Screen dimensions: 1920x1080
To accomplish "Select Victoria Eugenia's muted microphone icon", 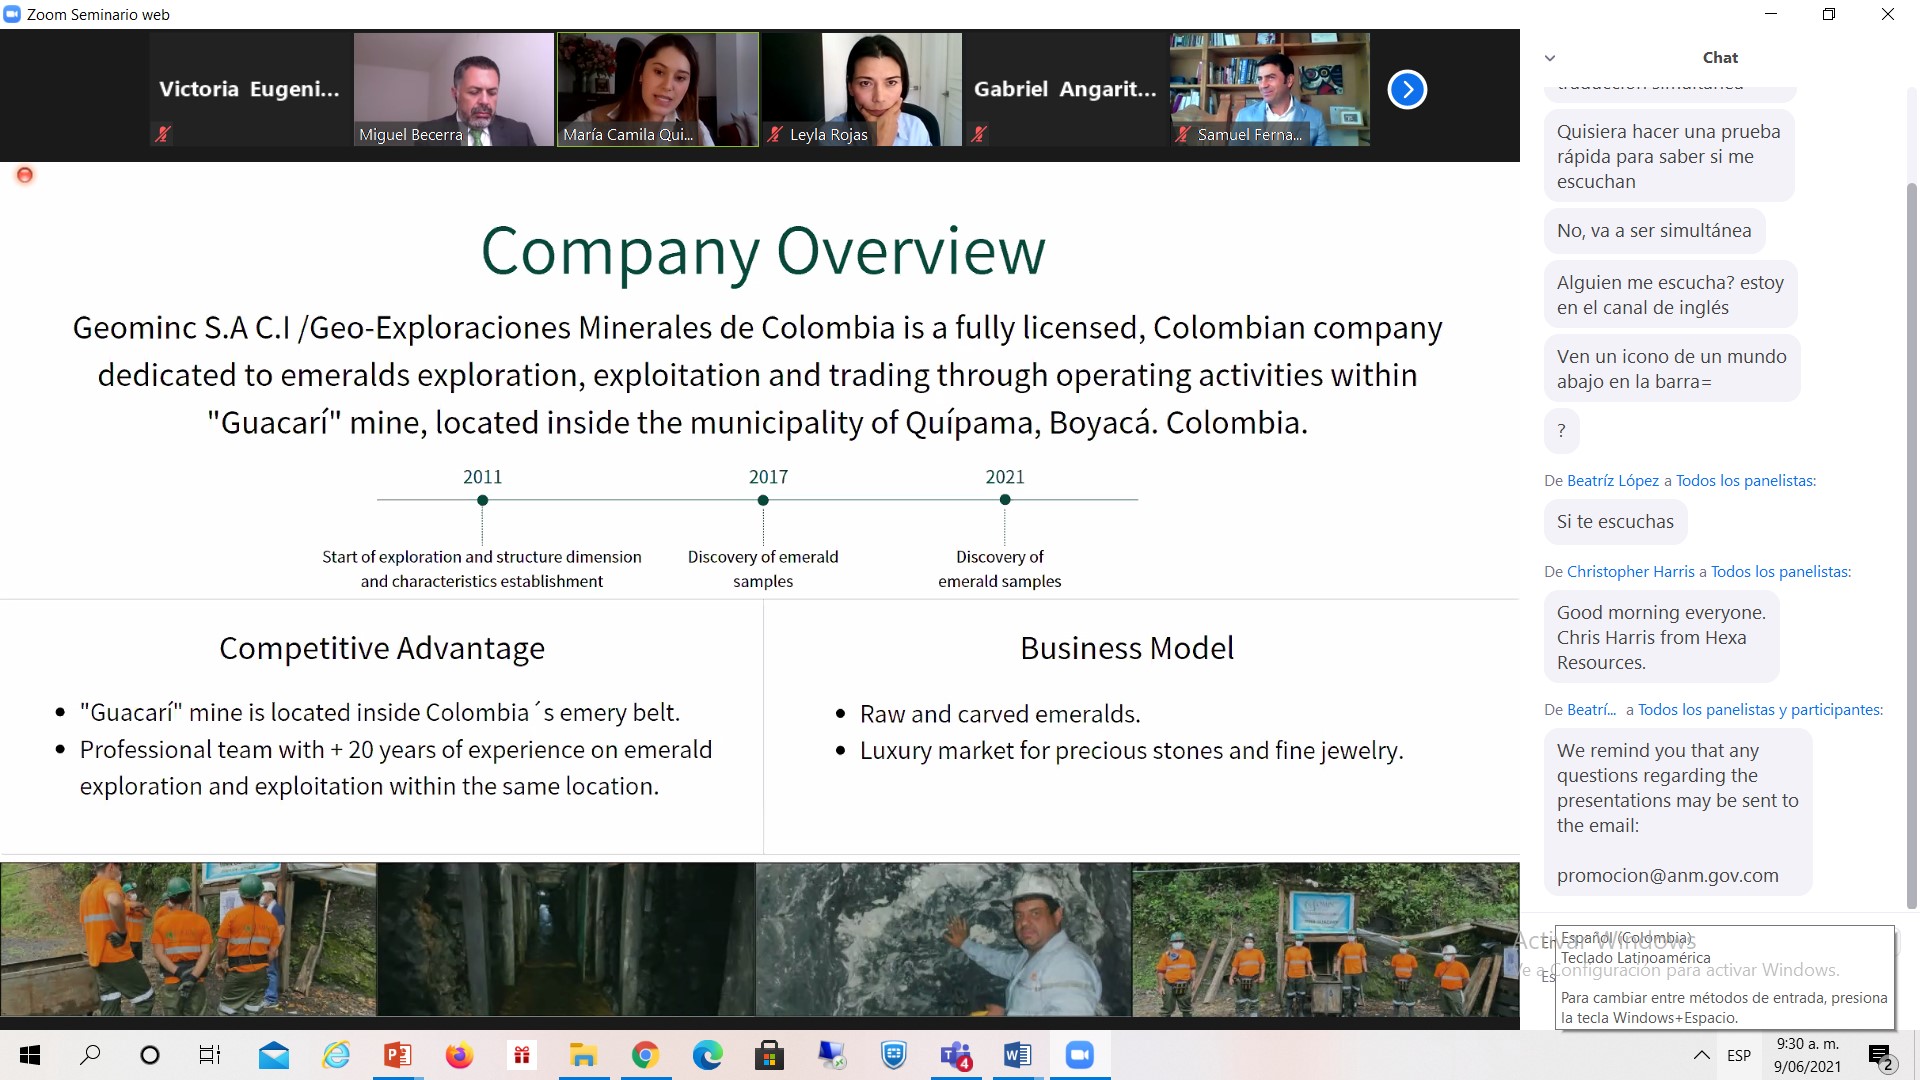I will (x=163, y=133).
